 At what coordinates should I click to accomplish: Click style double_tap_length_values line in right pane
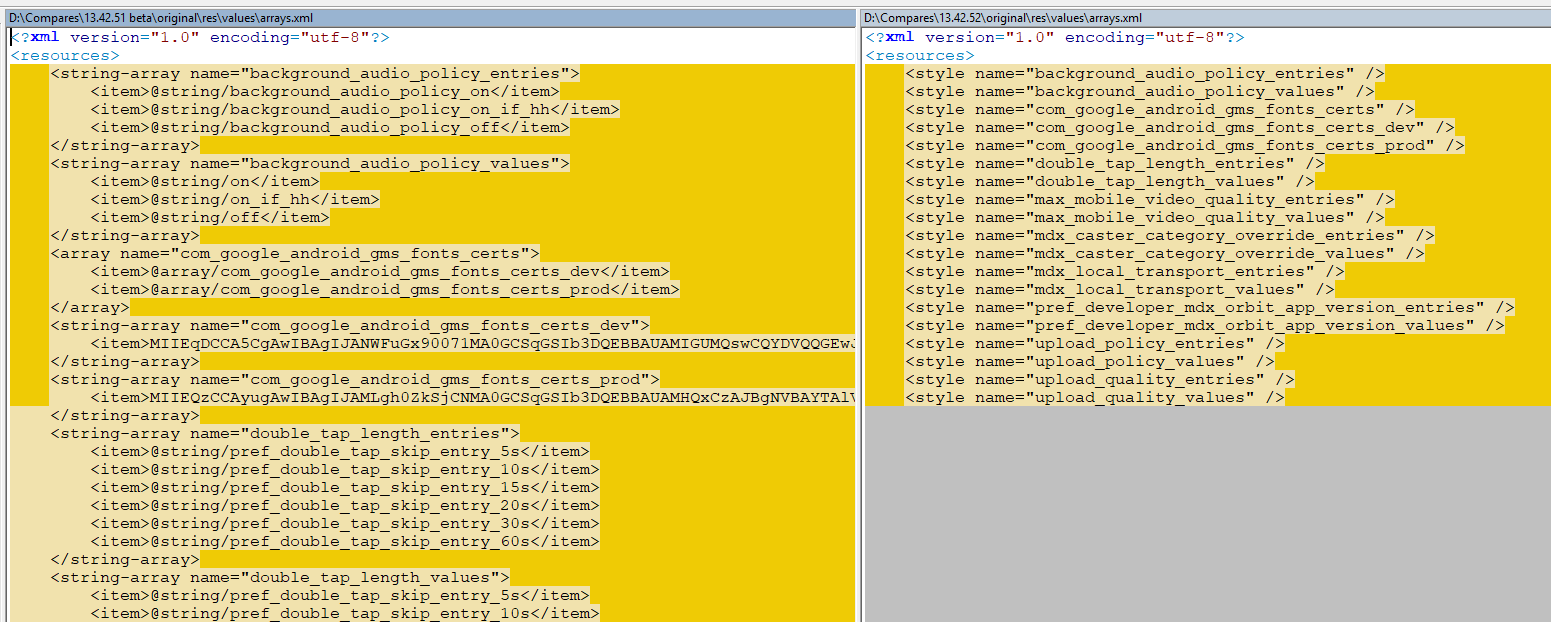(x=1110, y=181)
